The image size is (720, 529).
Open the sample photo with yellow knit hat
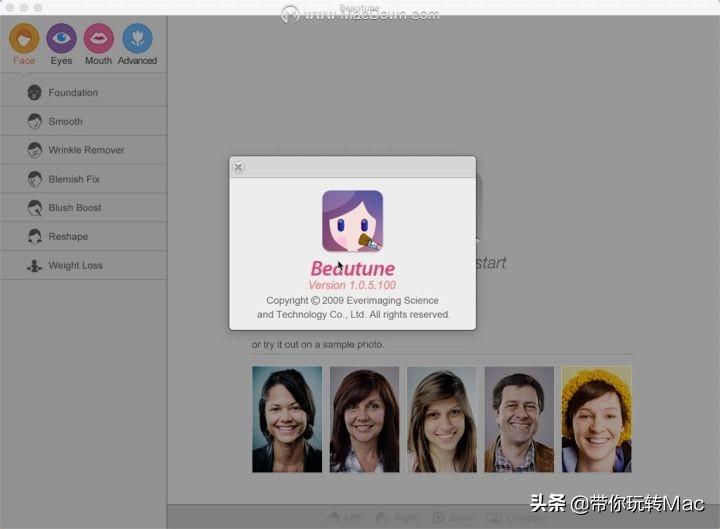[596, 419]
